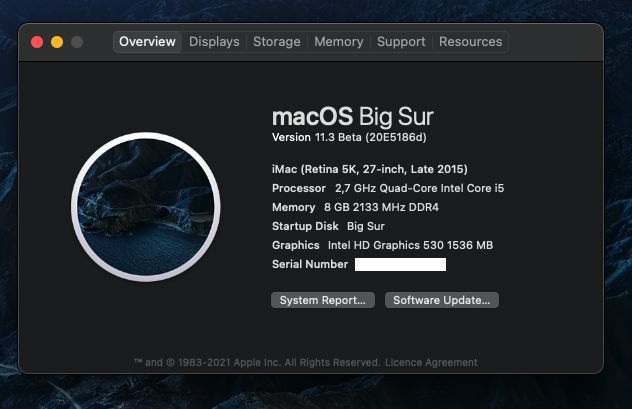The height and width of the screenshot is (409, 632).
Task: Launch Software Update
Action: tap(441, 300)
